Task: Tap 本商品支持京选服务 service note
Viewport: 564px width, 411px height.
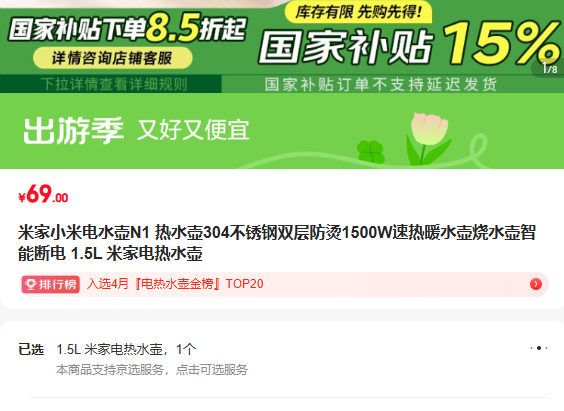Action: pos(152,370)
